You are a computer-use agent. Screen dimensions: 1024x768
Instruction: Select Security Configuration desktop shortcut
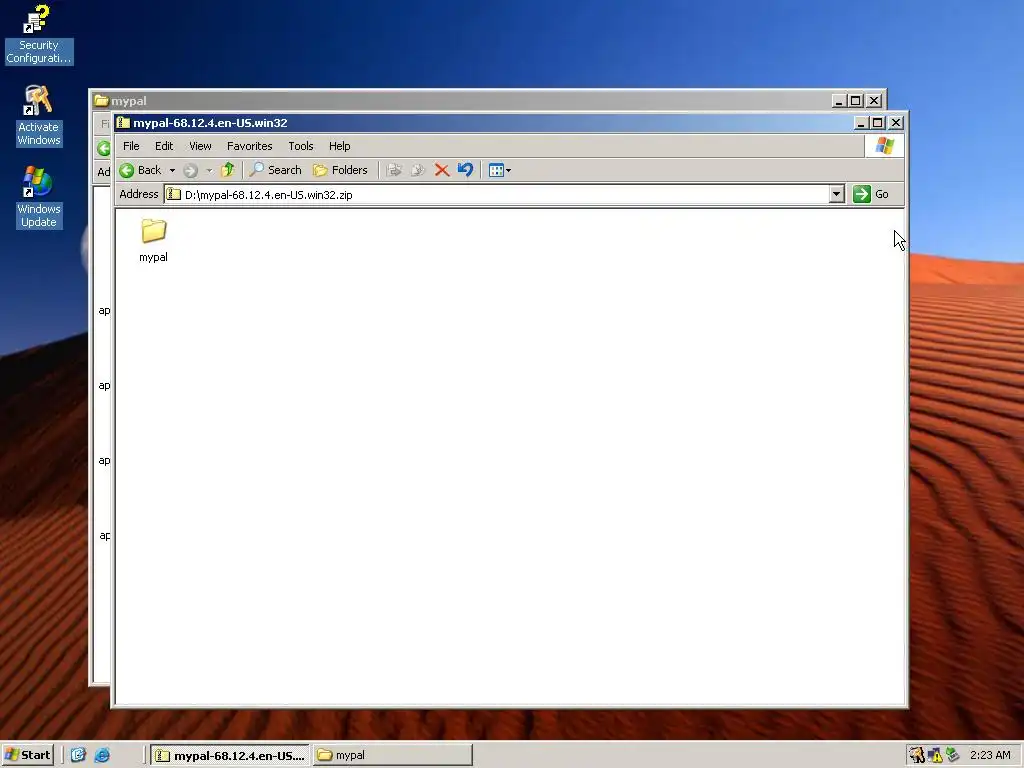pos(39,35)
